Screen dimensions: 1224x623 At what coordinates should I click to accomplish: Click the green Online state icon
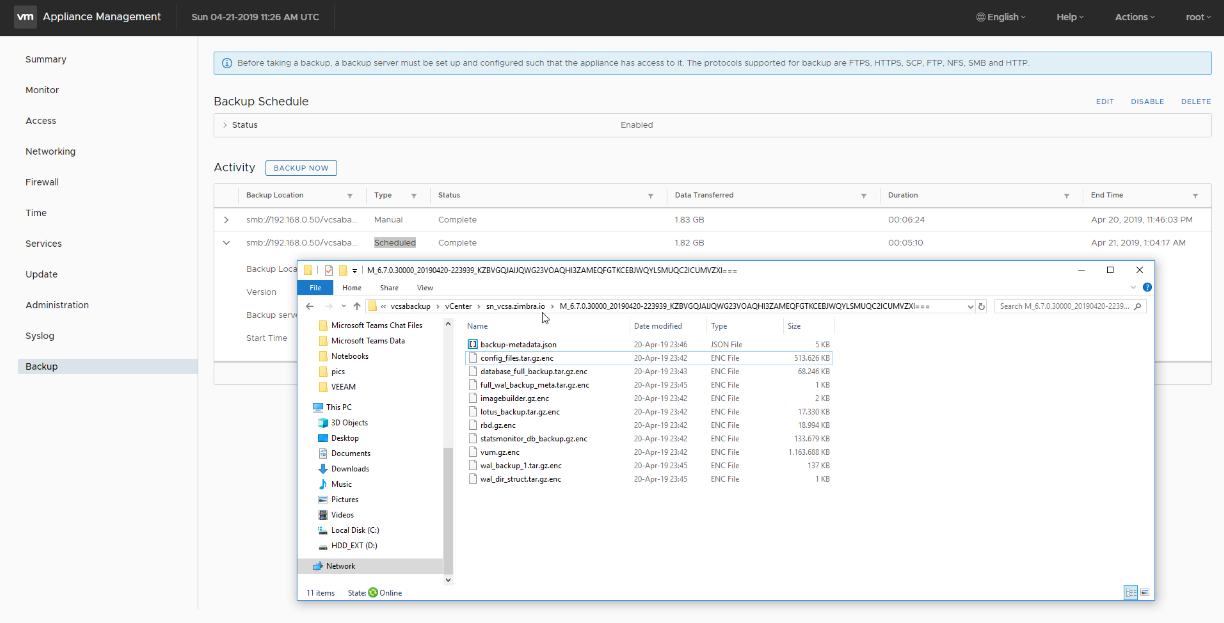pos(373,592)
